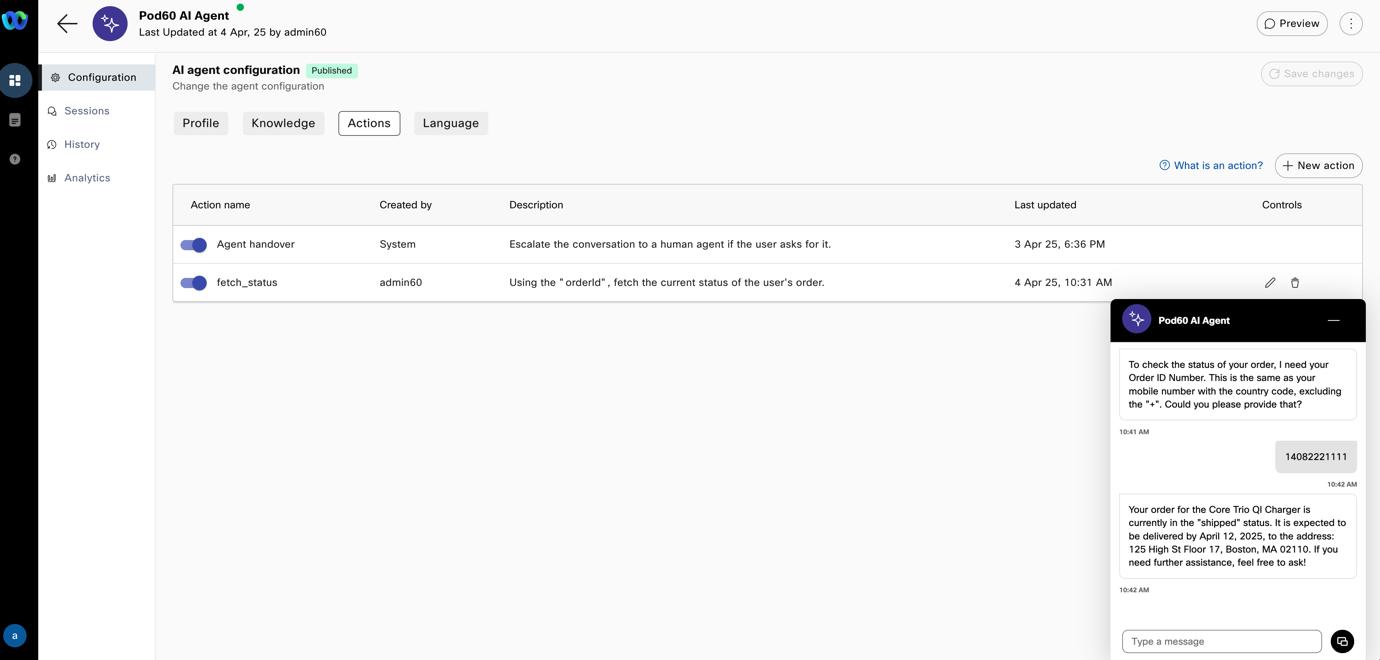Edit the fetch_status action with pencil icon
Screen dimensions: 1380x660
click(1270, 283)
